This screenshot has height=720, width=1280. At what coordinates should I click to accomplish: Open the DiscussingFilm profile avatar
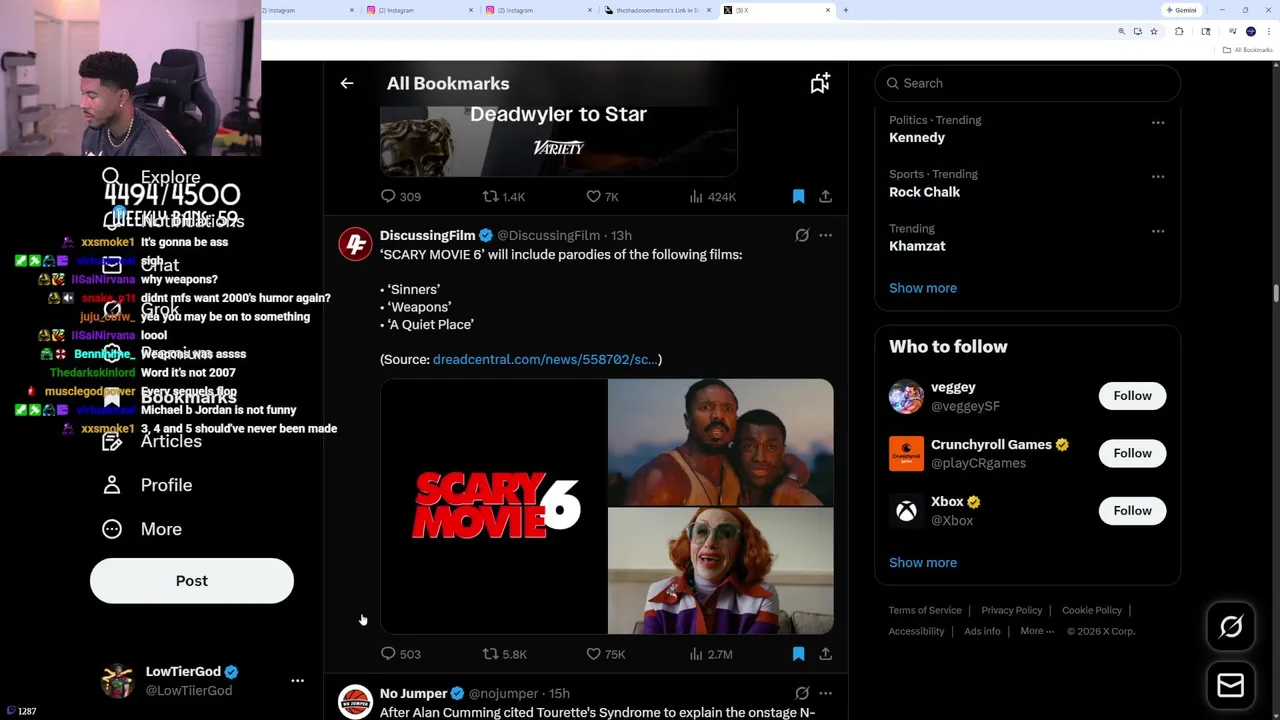[x=355, y=244]
